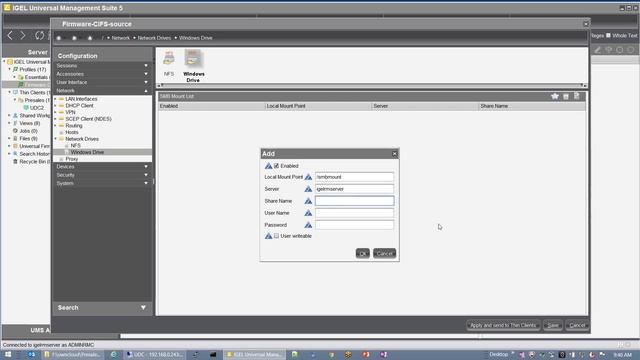Select the VPN tree node
Viewport: 640px width, 360px height.
click(70, 112)
